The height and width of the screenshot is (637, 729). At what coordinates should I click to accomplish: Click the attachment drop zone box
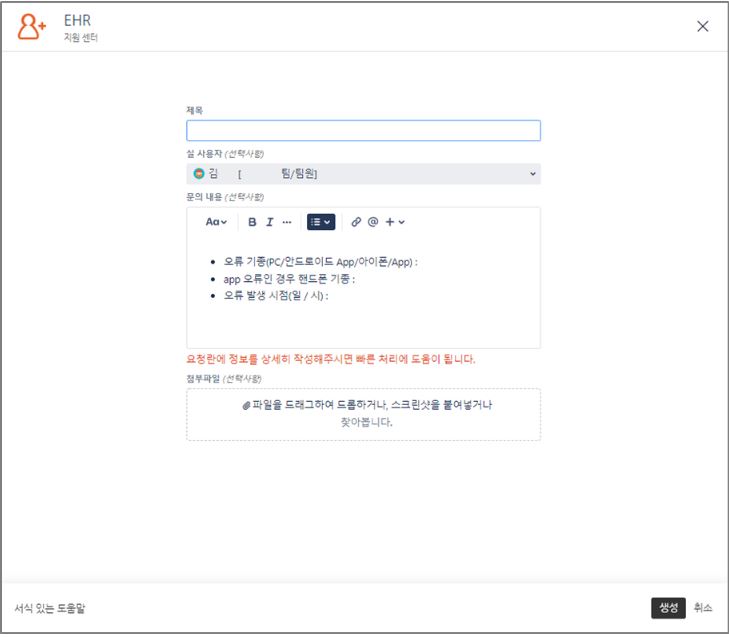pyautogui.click(x=363, y=414)
